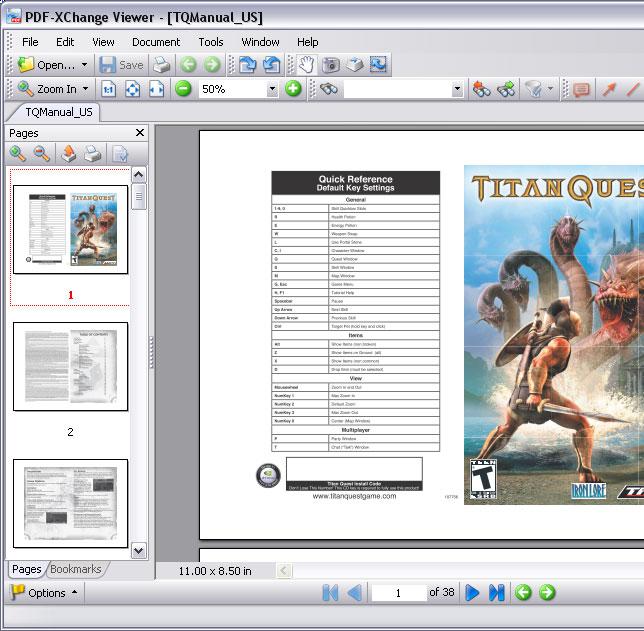The height and width of the screenshot is (631, 644).
Task: Zoom in the page thumbnails
Action: click(x=18, y=153)
